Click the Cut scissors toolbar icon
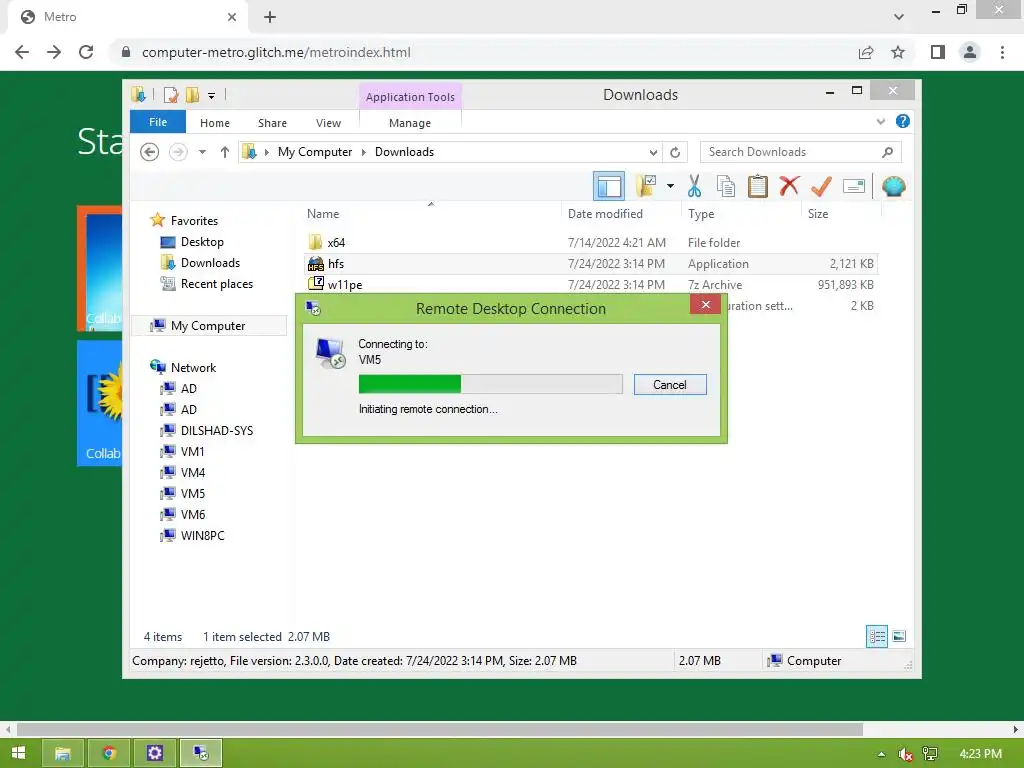 click(x=694, y=186)
